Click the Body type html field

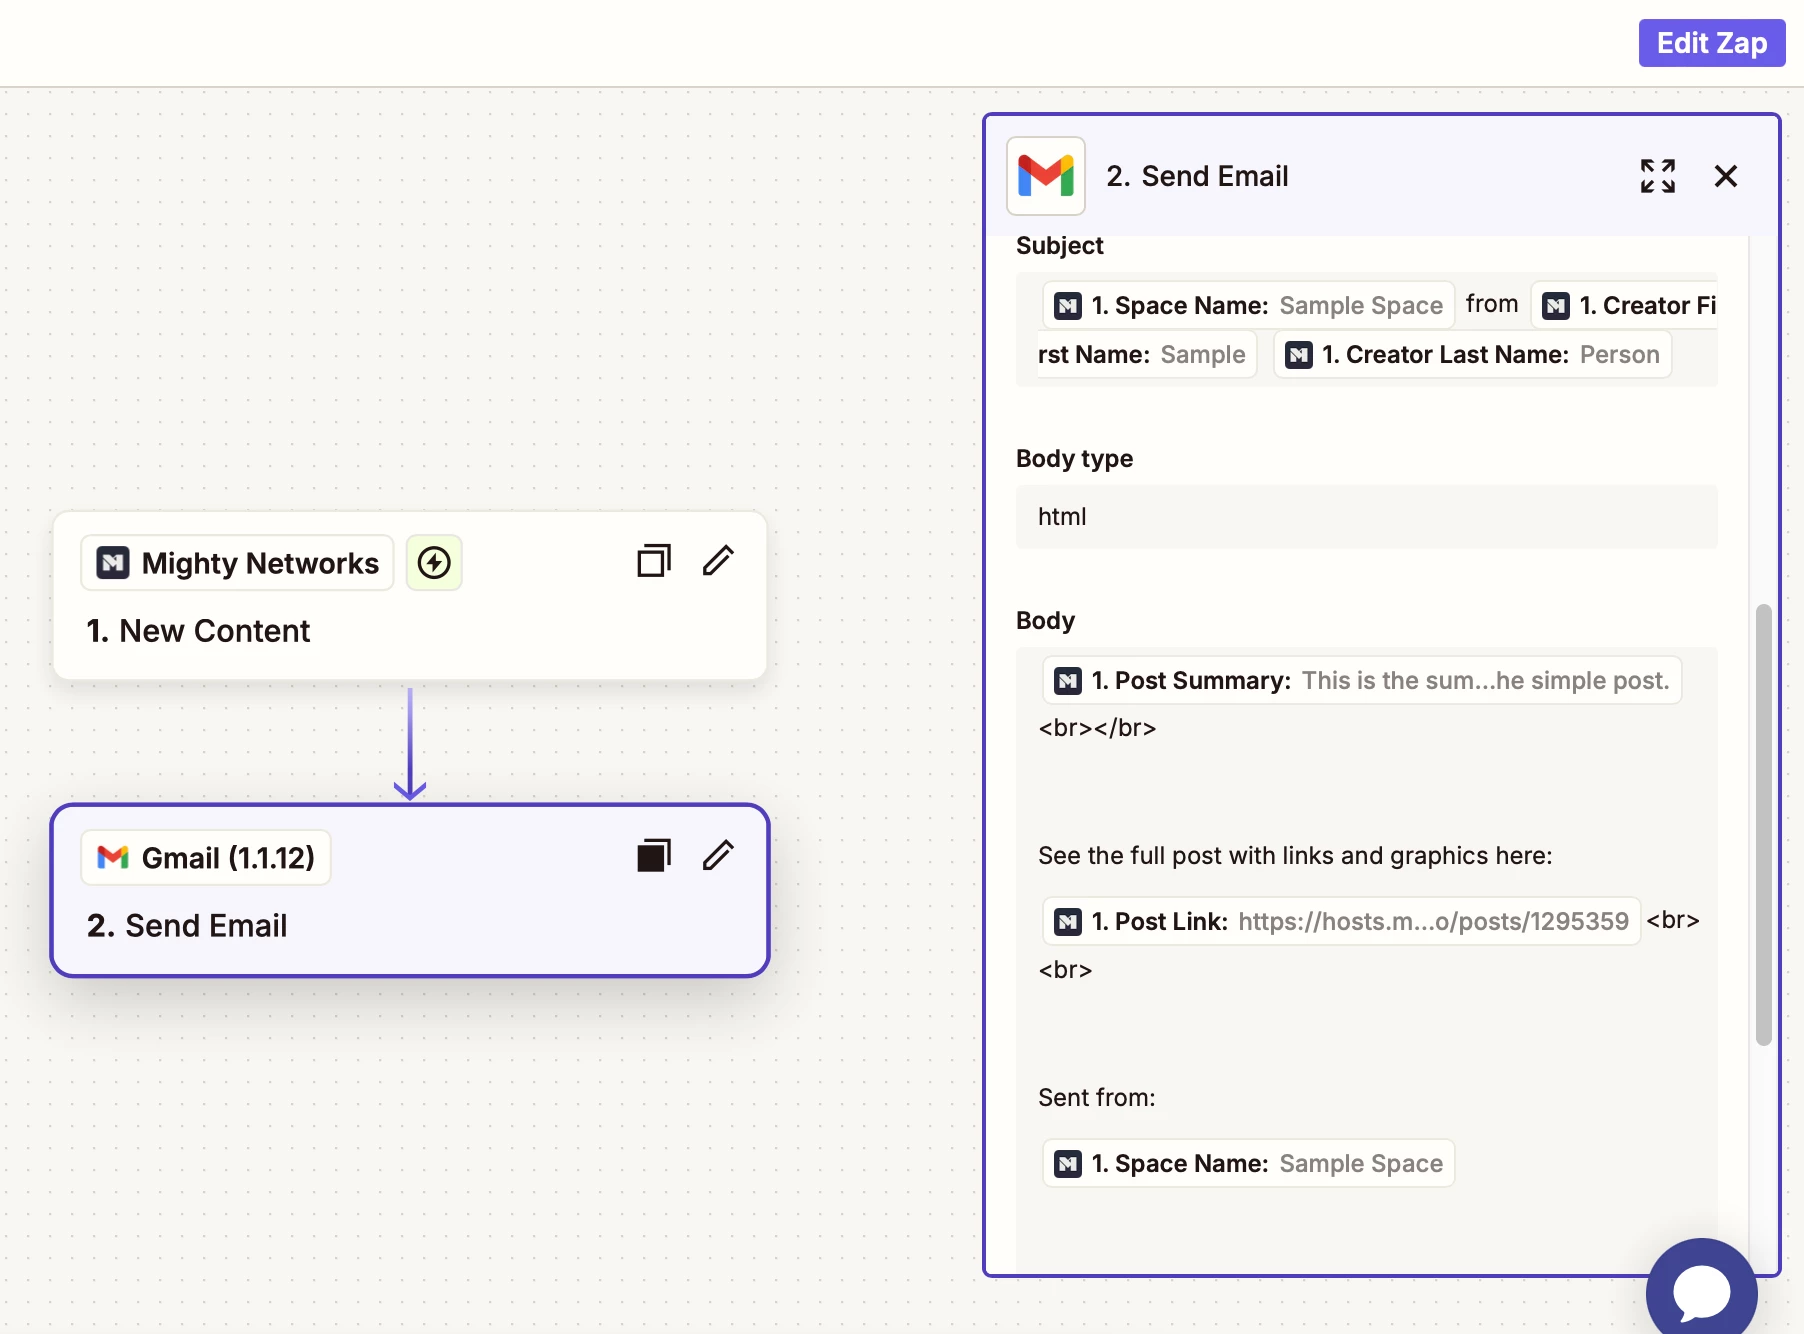click(x=1366, y=517)
